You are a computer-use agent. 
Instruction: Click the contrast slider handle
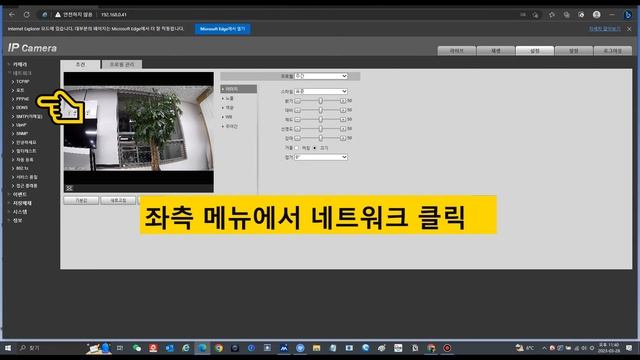321,110
